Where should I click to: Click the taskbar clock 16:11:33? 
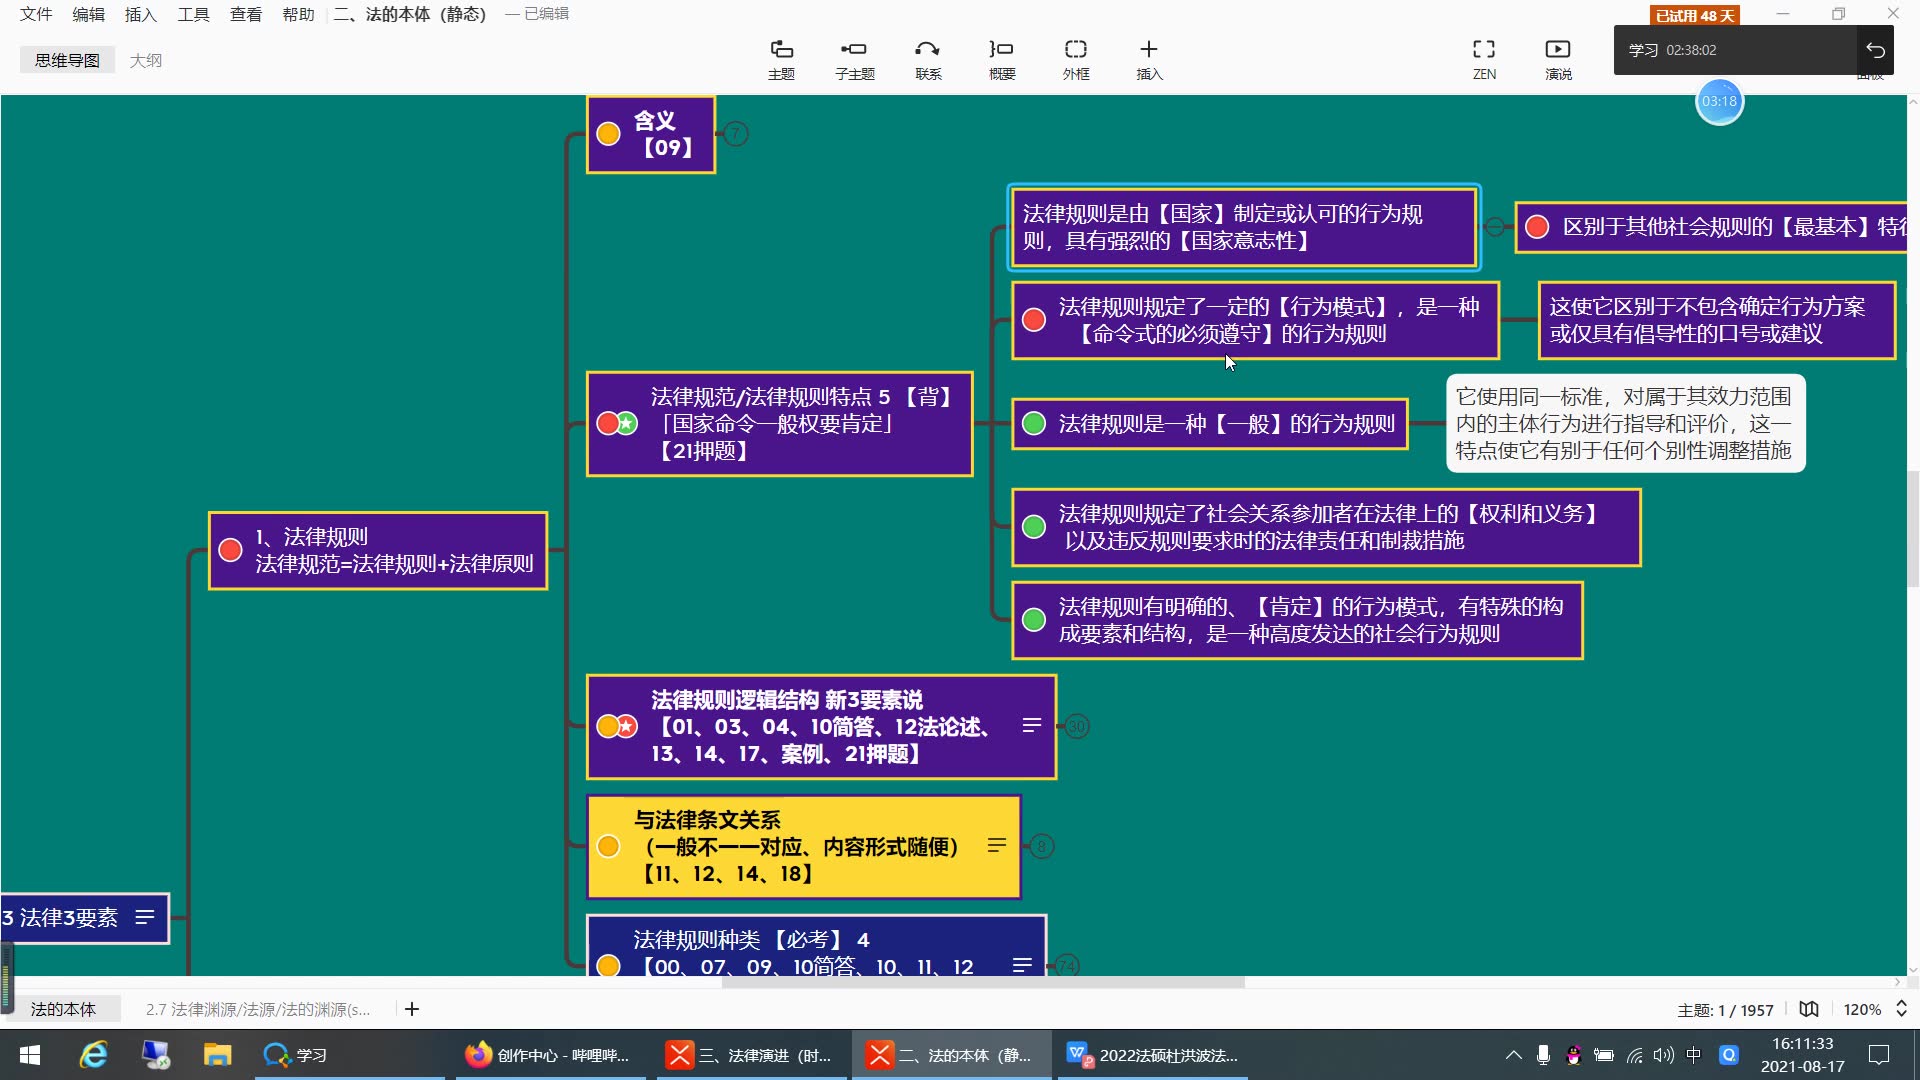(x=1802, y=1043)
